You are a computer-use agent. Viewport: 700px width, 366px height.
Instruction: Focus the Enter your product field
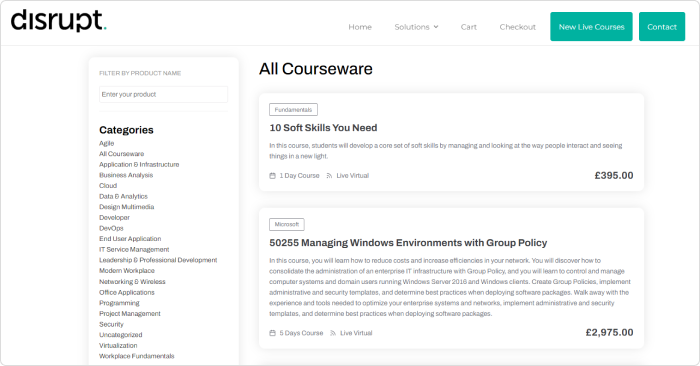click(x=163, y=94)
